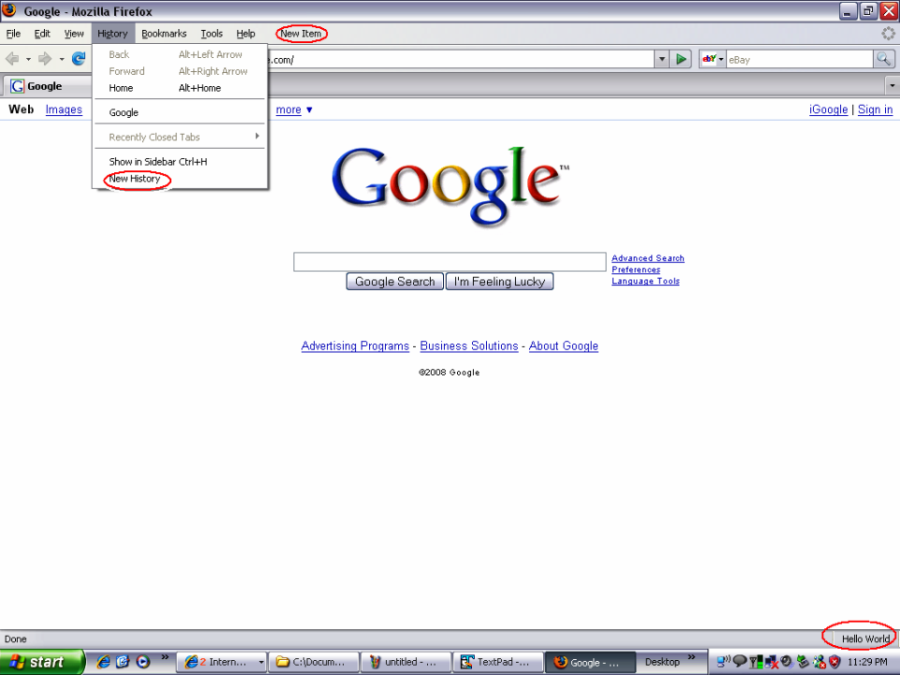Click the magnifier search button in the eBay box
Screen dimensions: 900x675
click(883, 59)
